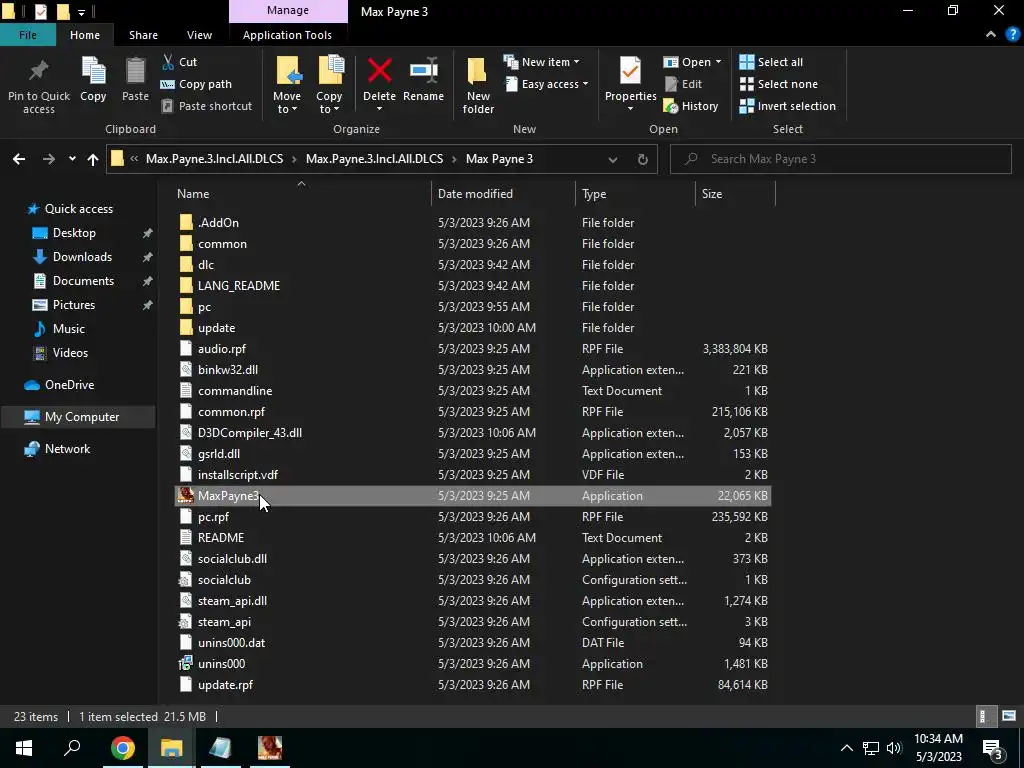1024x768 pixels.
Task: Click the clock showing 10:34 AM
Action: pos(938,739)
